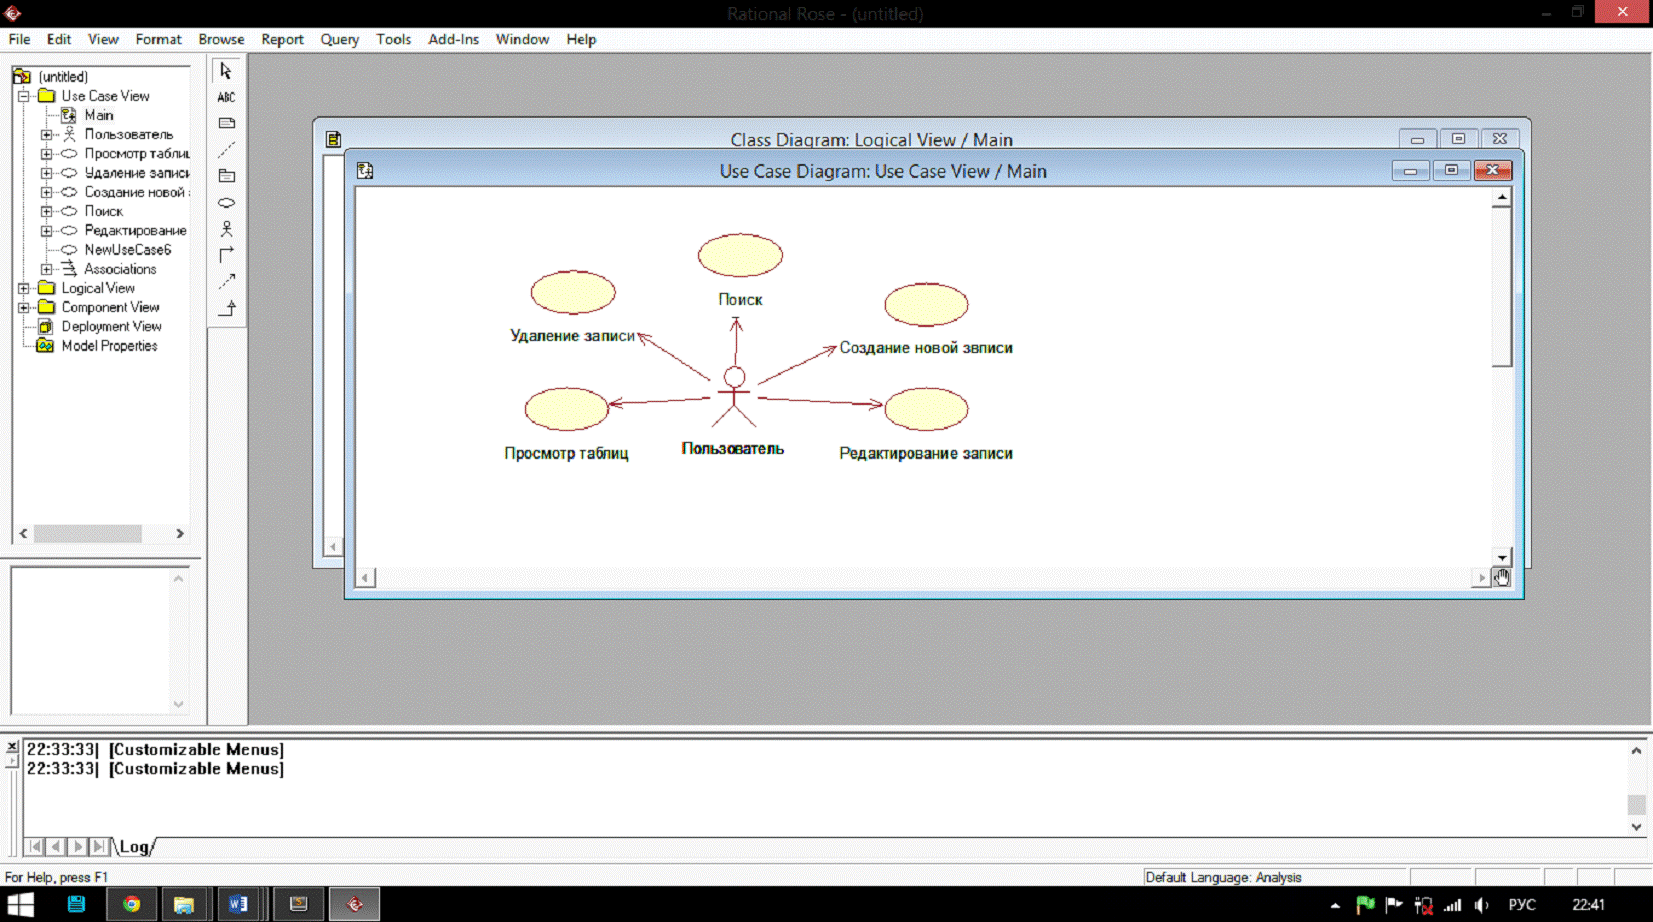Select NewUseCase6 in the browser tree

(x=128, y=250)
